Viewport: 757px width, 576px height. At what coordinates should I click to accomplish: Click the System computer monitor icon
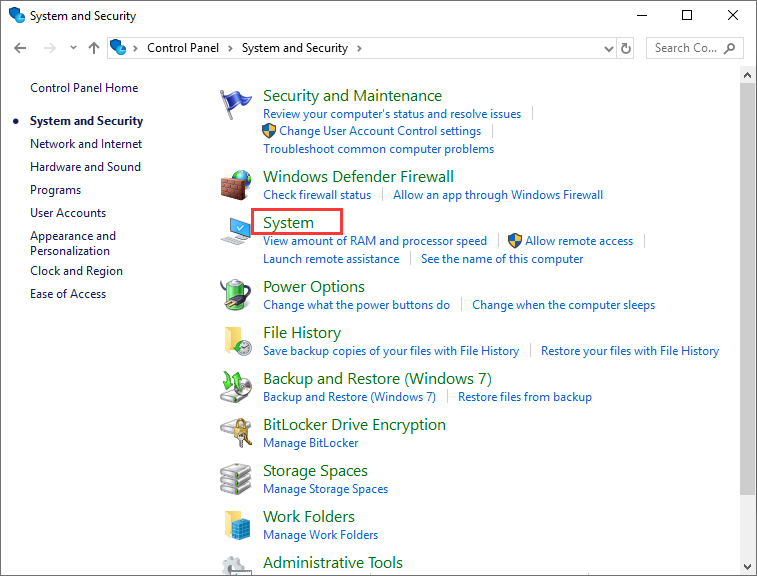pyautogui.click(x=236, y=231)
